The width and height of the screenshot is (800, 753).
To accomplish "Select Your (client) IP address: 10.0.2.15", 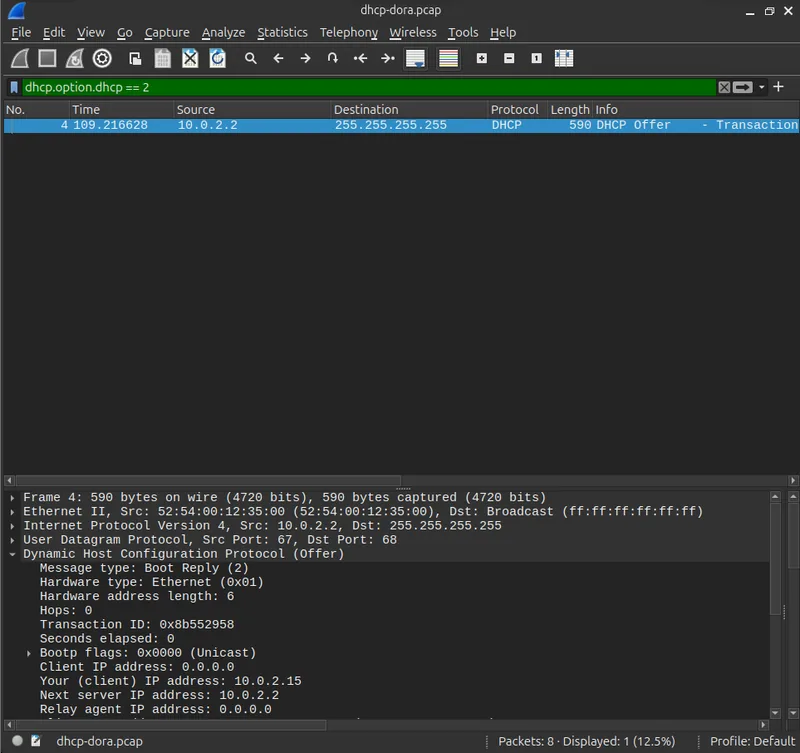I will 170,681.
